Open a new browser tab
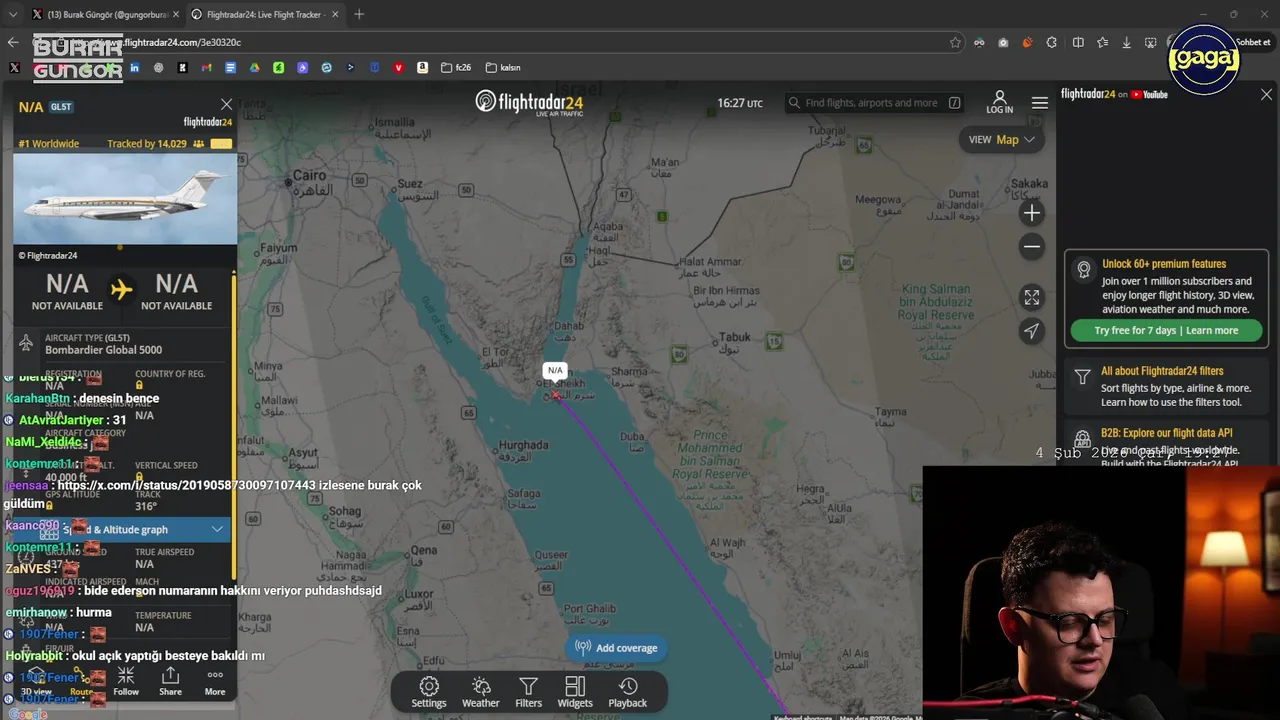Screen dimensions: 1280x720 [359, 14]
